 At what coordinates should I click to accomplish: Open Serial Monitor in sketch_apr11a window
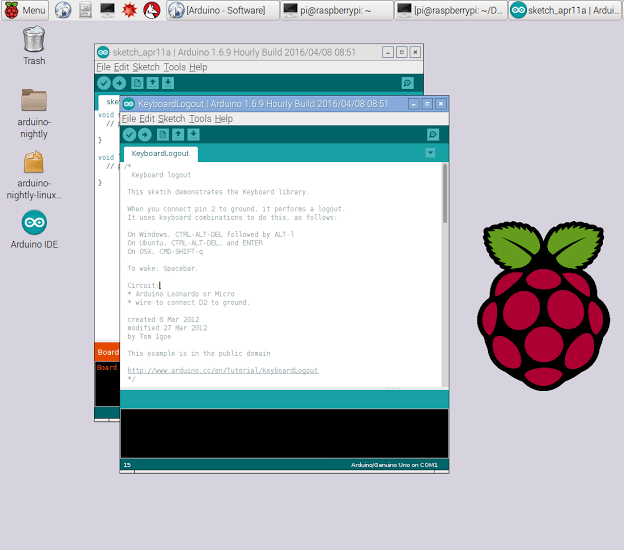[407, 83]
